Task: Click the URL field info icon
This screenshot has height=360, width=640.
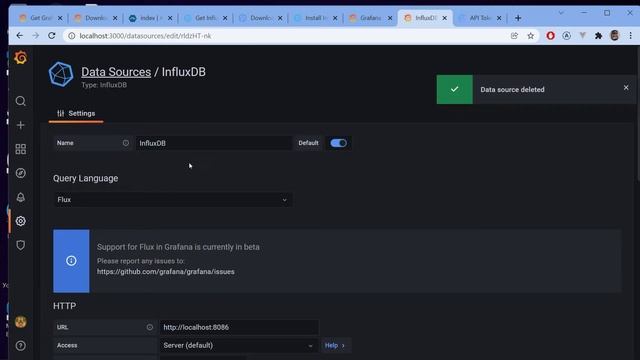Action: 150,327
